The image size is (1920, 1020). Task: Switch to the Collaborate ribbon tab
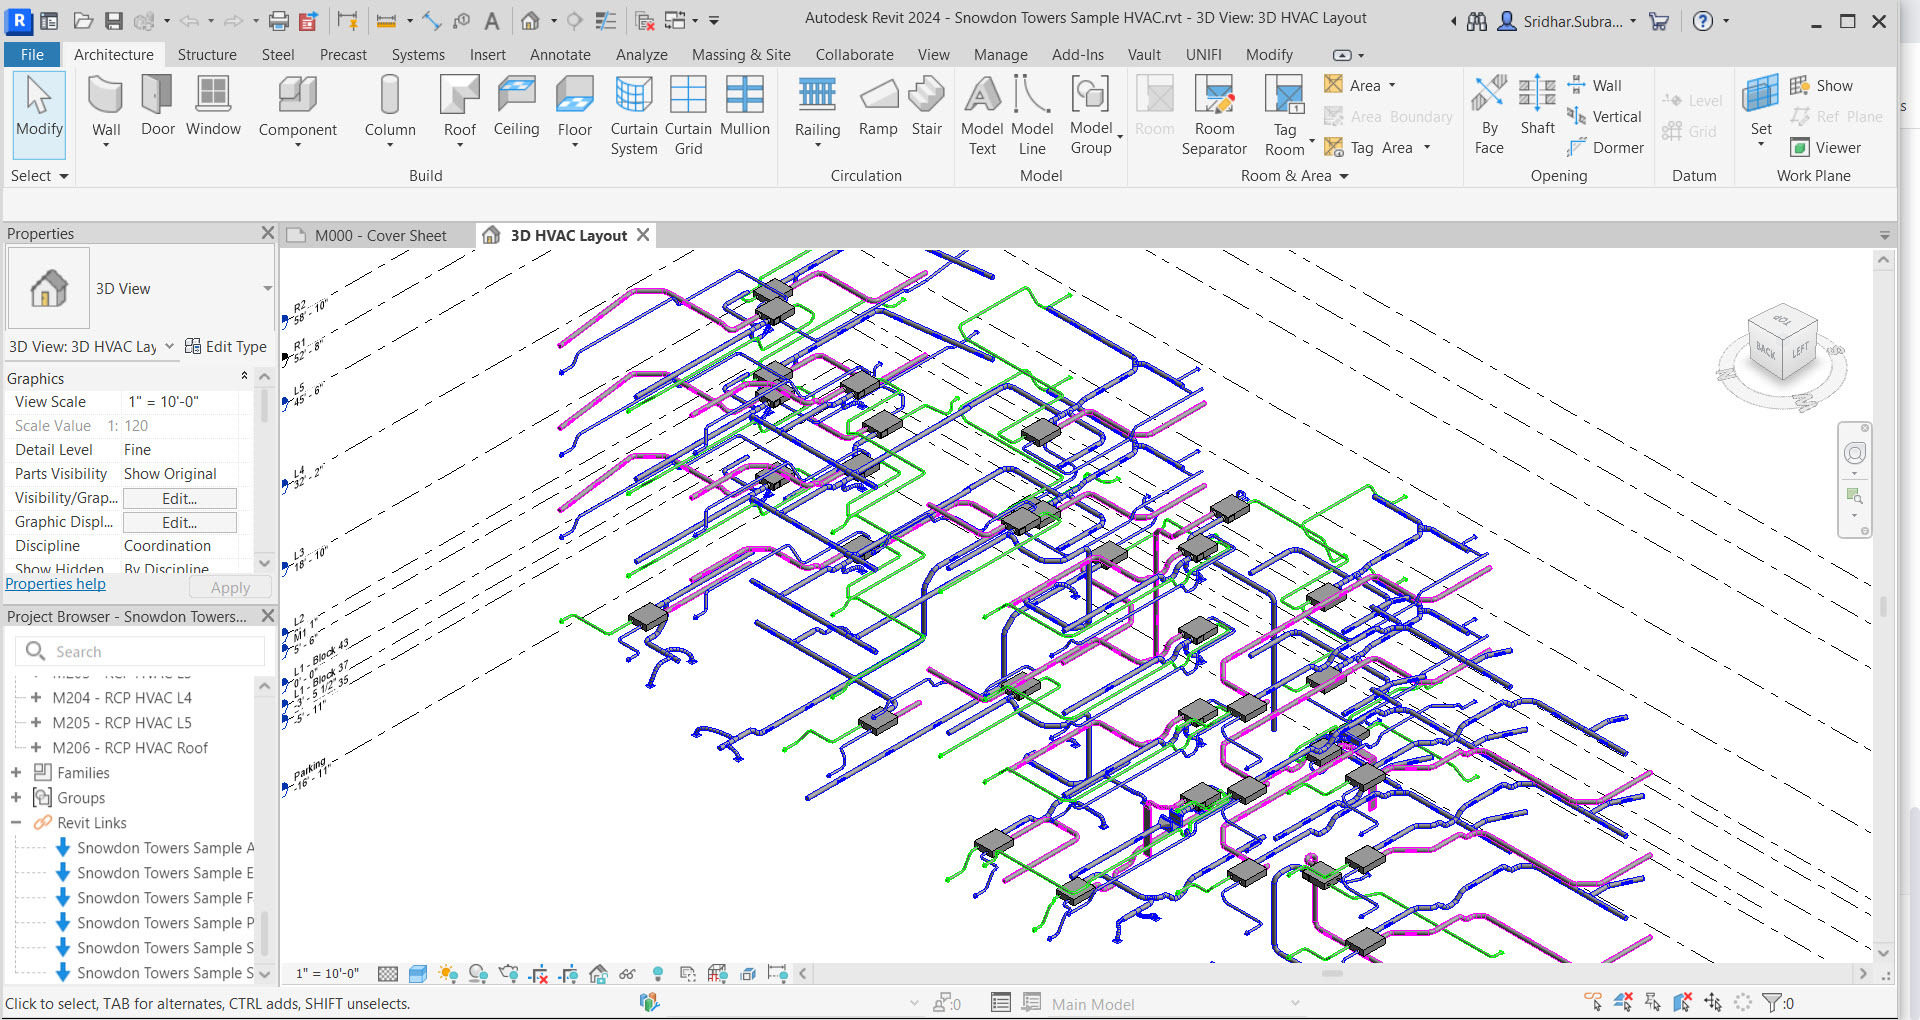point(854,54)
